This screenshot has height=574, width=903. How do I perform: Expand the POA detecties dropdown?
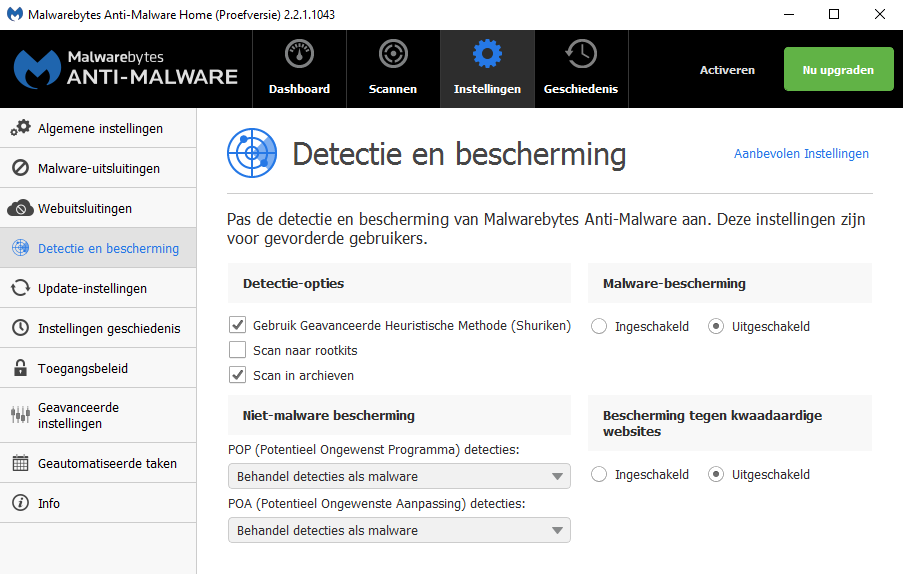[x=399, y=530]
